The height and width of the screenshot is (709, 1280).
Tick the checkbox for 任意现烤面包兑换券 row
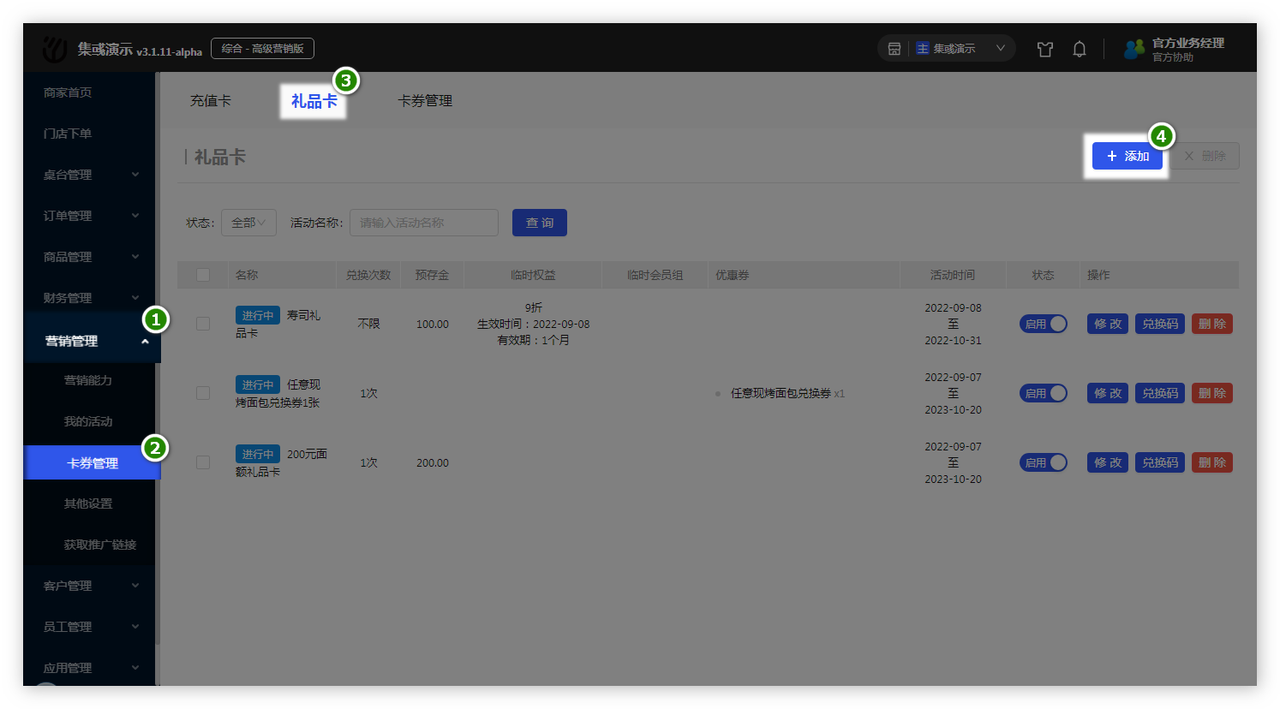[203, 393]
